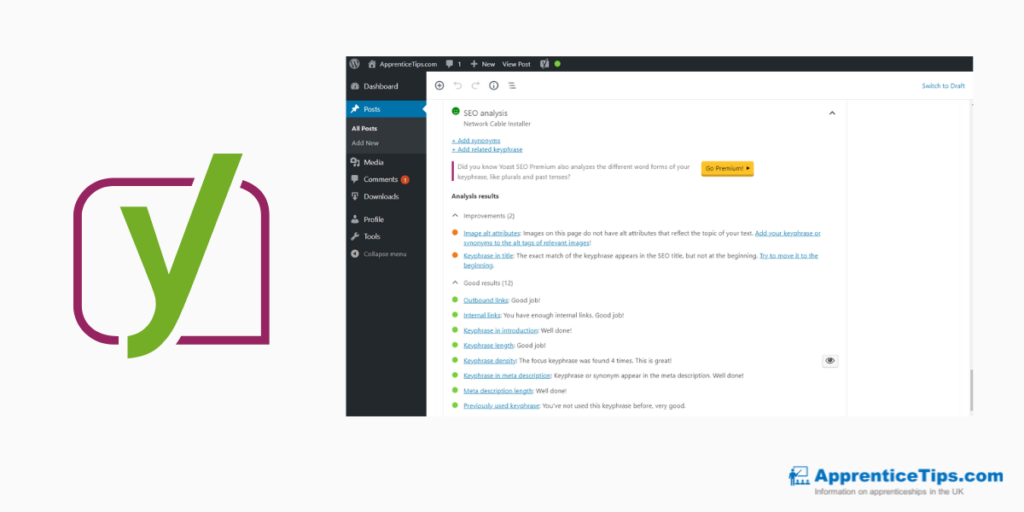Click the green status dot in admin bar
Screen dimensions: 1024x512
(557, 64)
